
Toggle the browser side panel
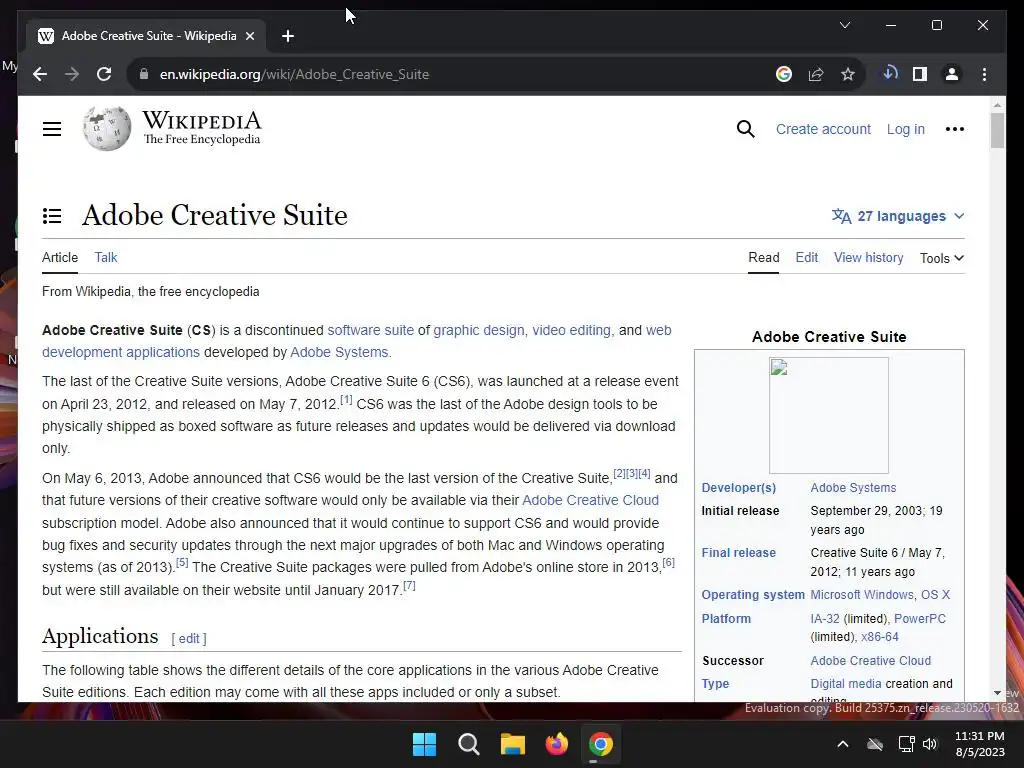920,74
